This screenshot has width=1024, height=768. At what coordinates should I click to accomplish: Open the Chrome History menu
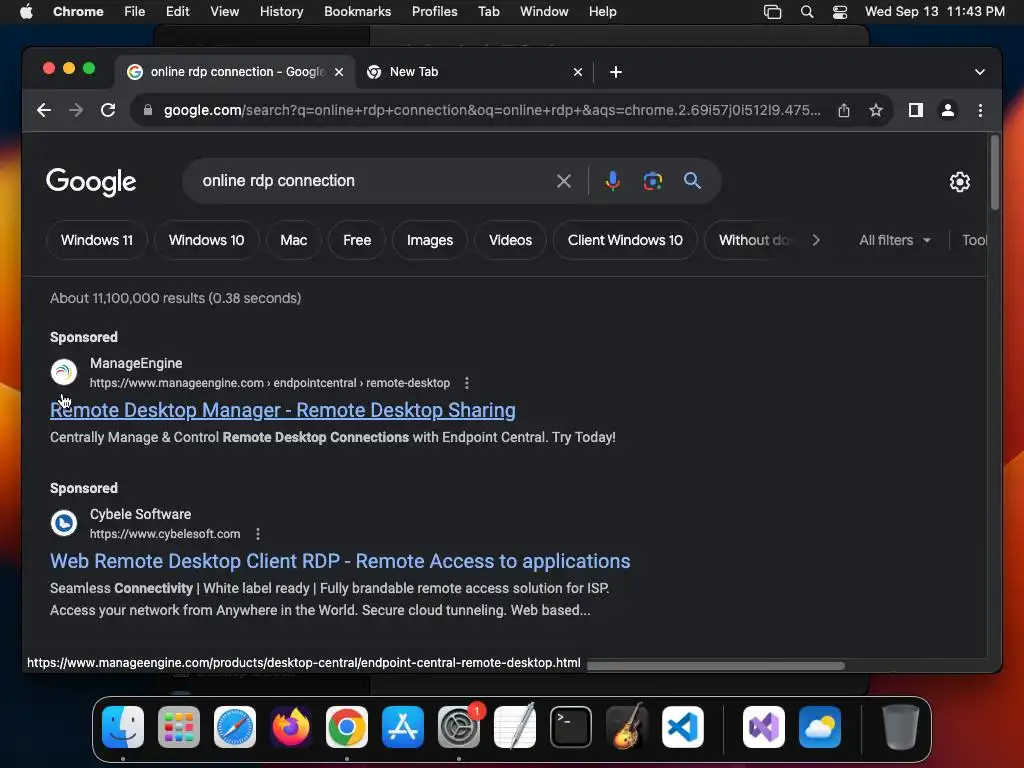pyautogui.click(x=281, y=12)
